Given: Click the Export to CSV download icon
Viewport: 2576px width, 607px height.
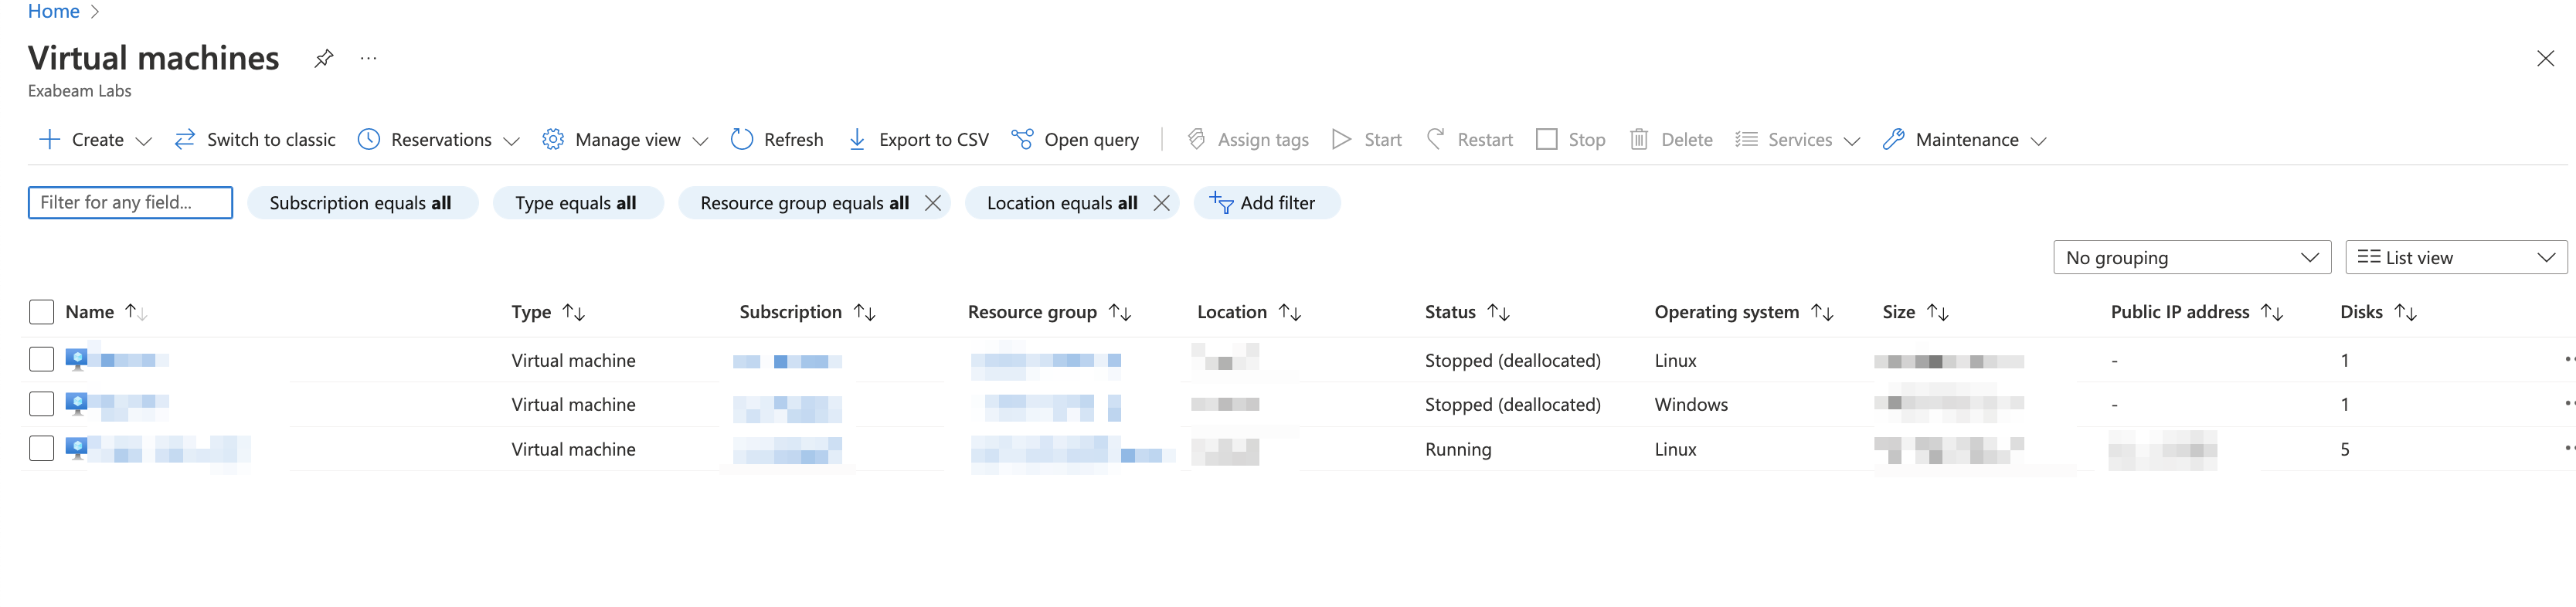Looking at the screenshot, I should (x=857, y=140).
